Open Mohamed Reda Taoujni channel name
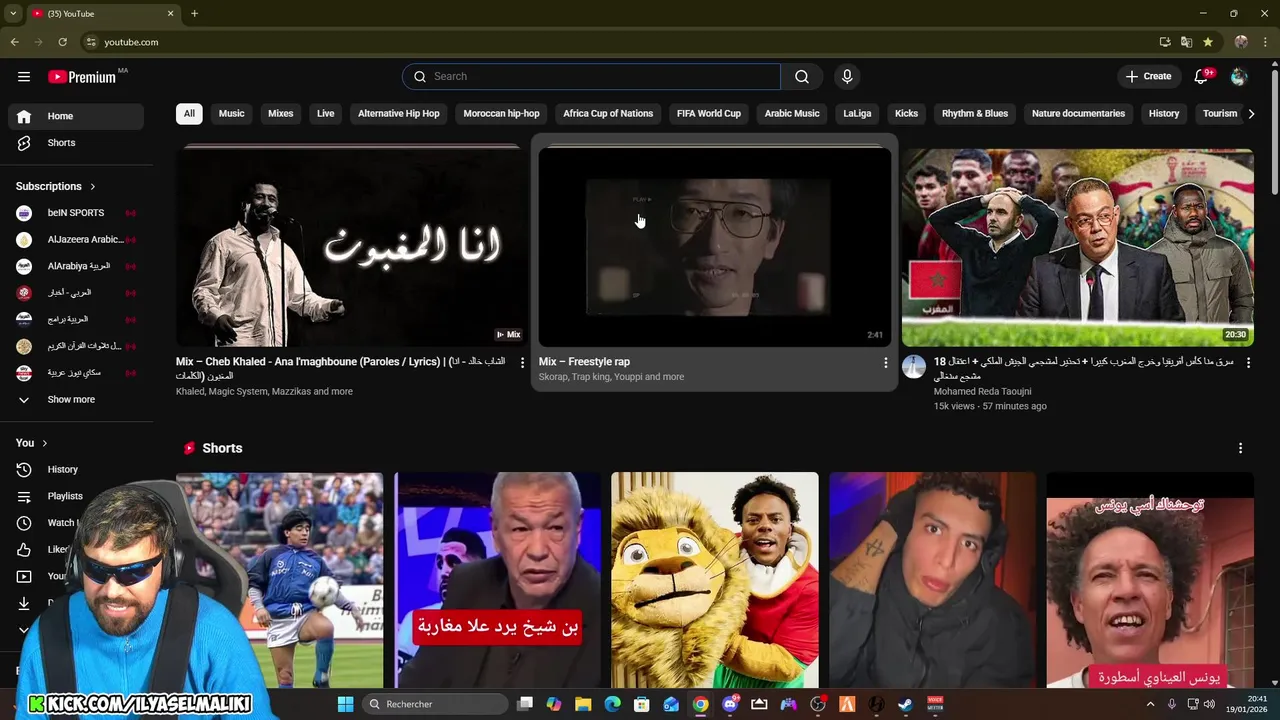 pyautogui.click(x=982, y=392)
